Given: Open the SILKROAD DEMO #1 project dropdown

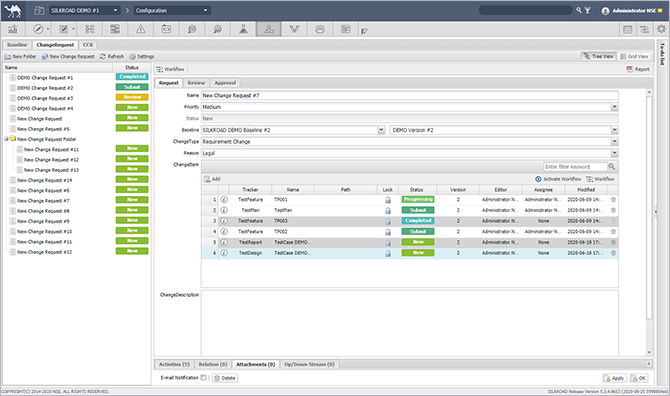Looking at the screenshot, I should (84, 10).
